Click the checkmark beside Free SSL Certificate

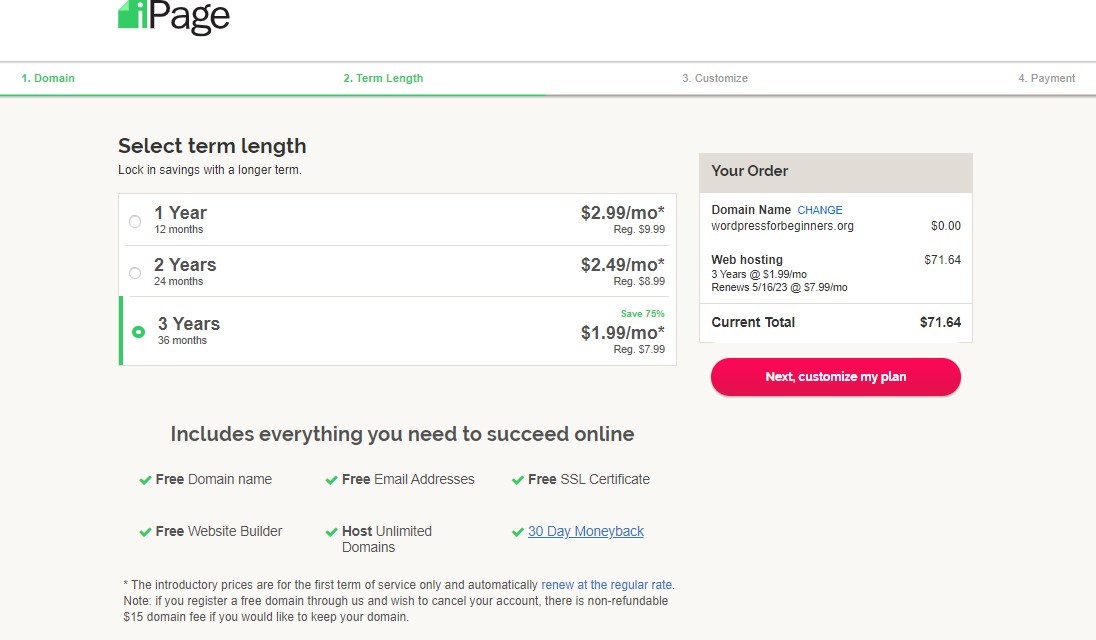tap(518, 480)
